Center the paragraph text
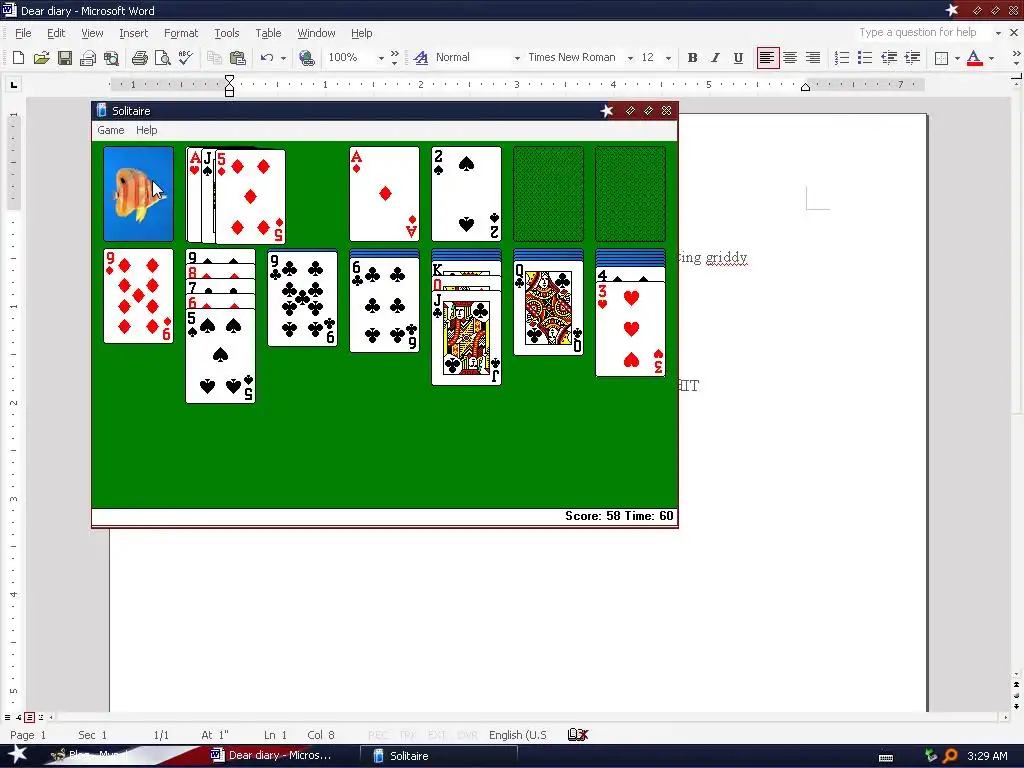This screenshot has width=1024, height=768. point(790,57)
